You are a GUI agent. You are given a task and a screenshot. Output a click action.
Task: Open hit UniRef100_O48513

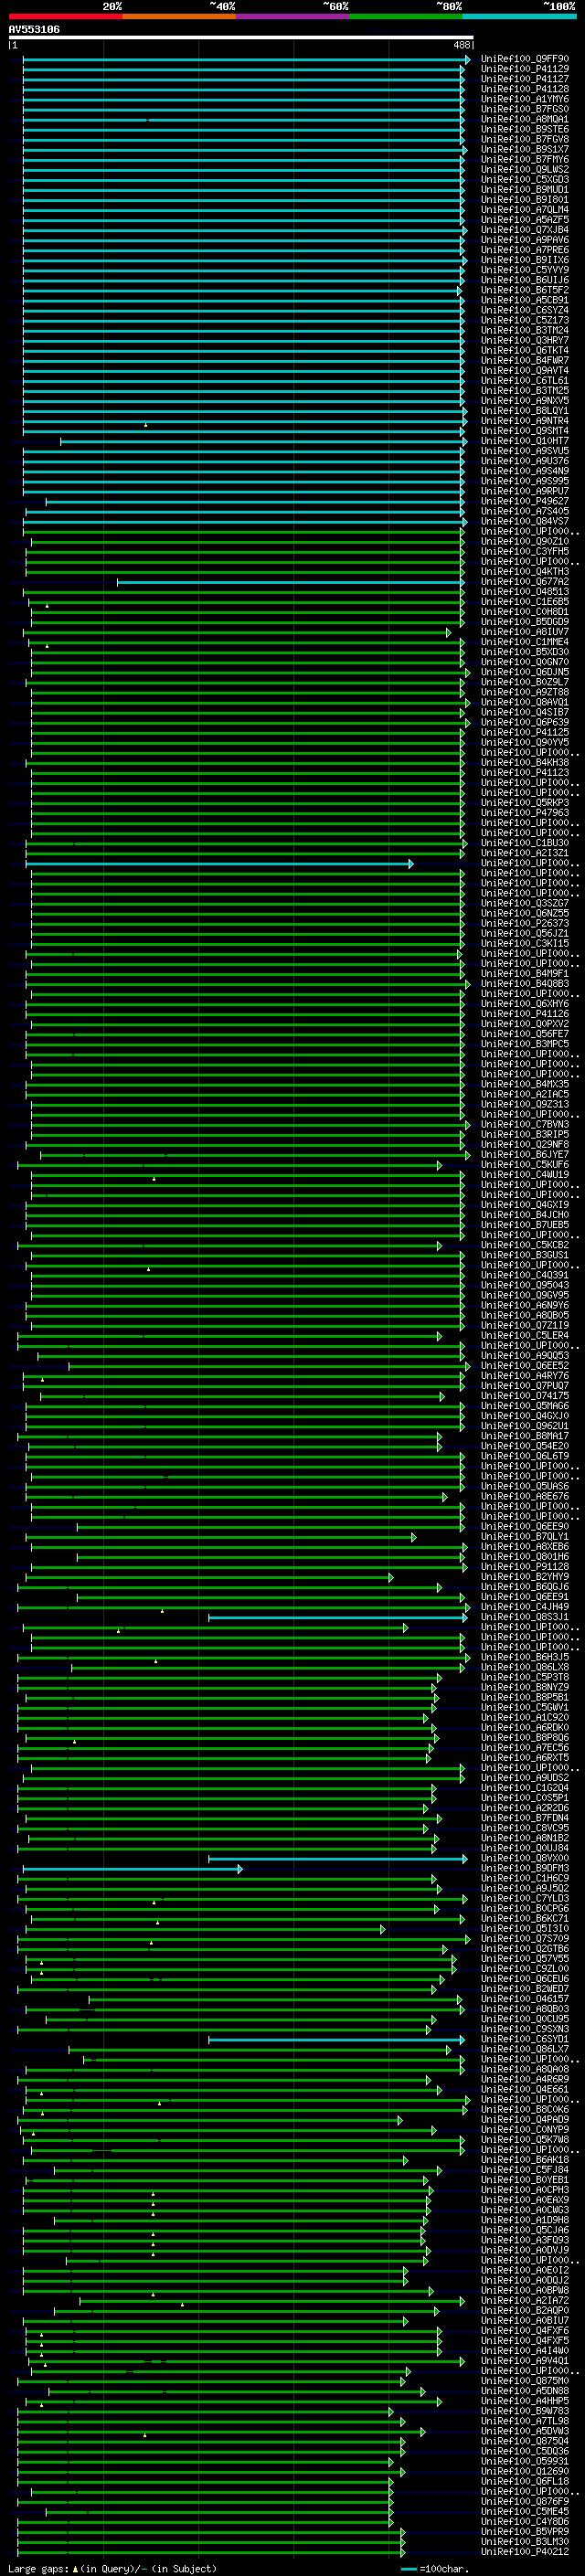525,592
